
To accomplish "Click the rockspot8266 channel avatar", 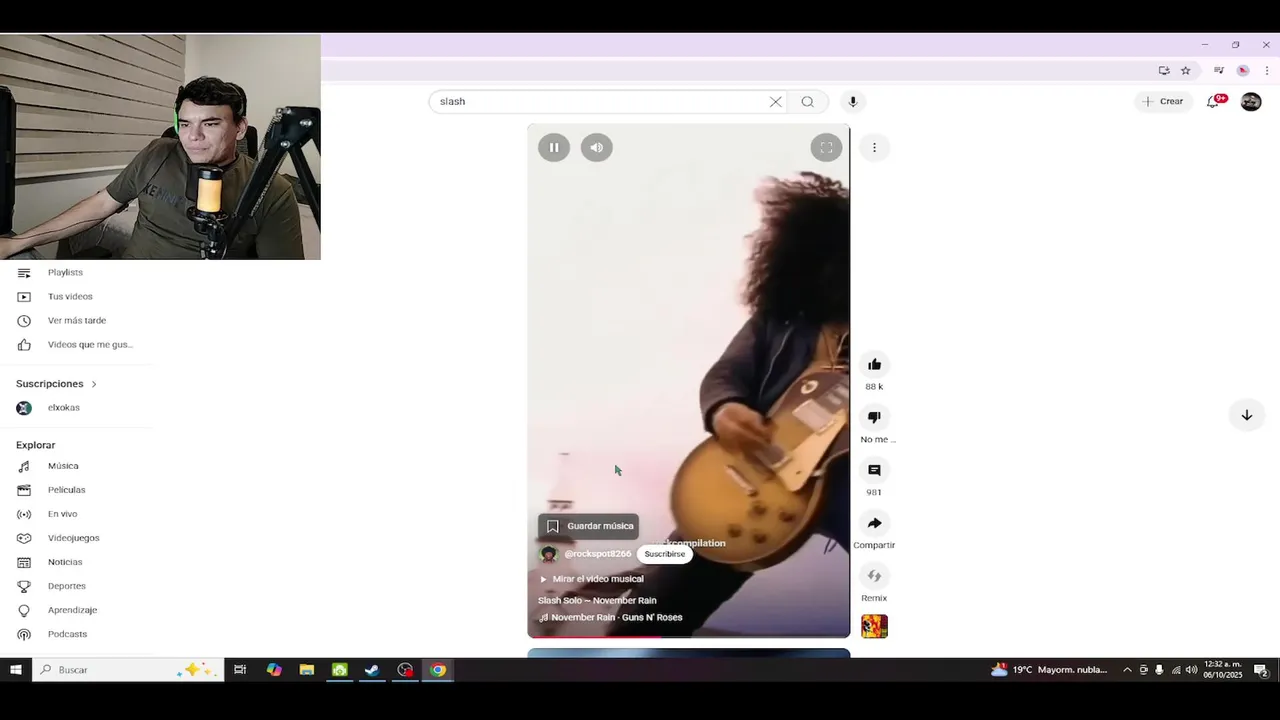I will (548, 554).
